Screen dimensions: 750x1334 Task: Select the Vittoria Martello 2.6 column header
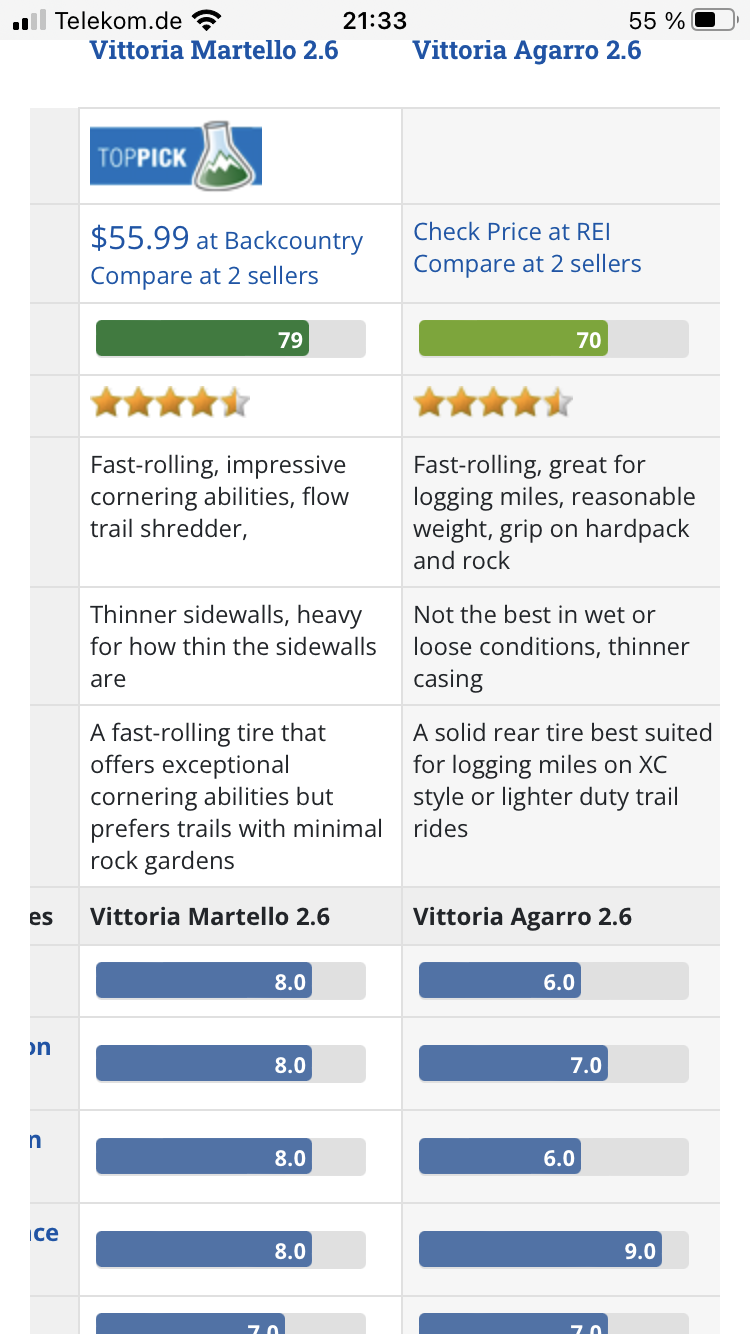pos(210,917)
